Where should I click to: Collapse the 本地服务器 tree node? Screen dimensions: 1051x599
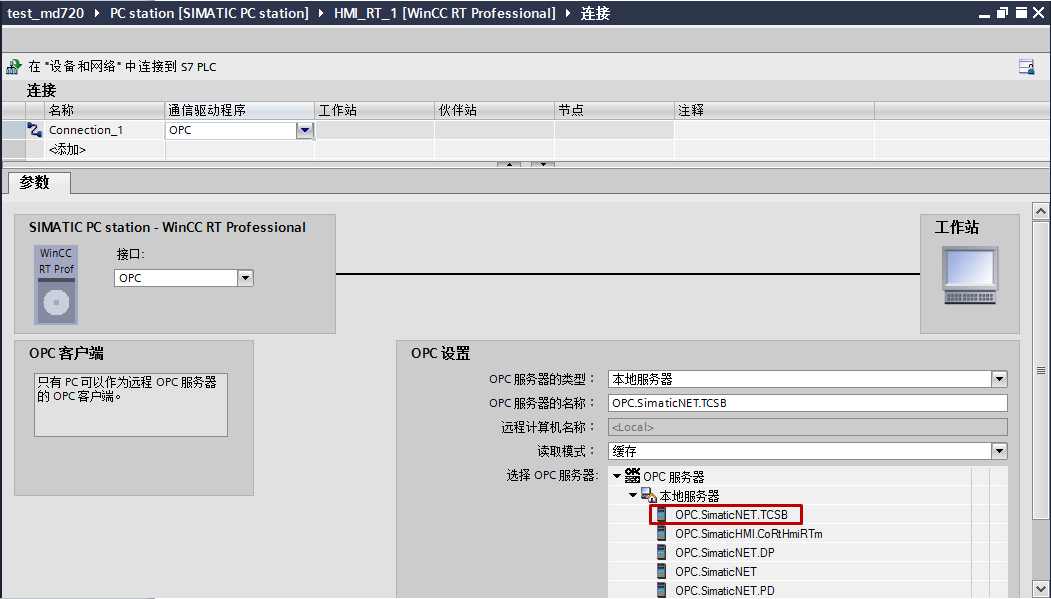[x=633, y=496]
